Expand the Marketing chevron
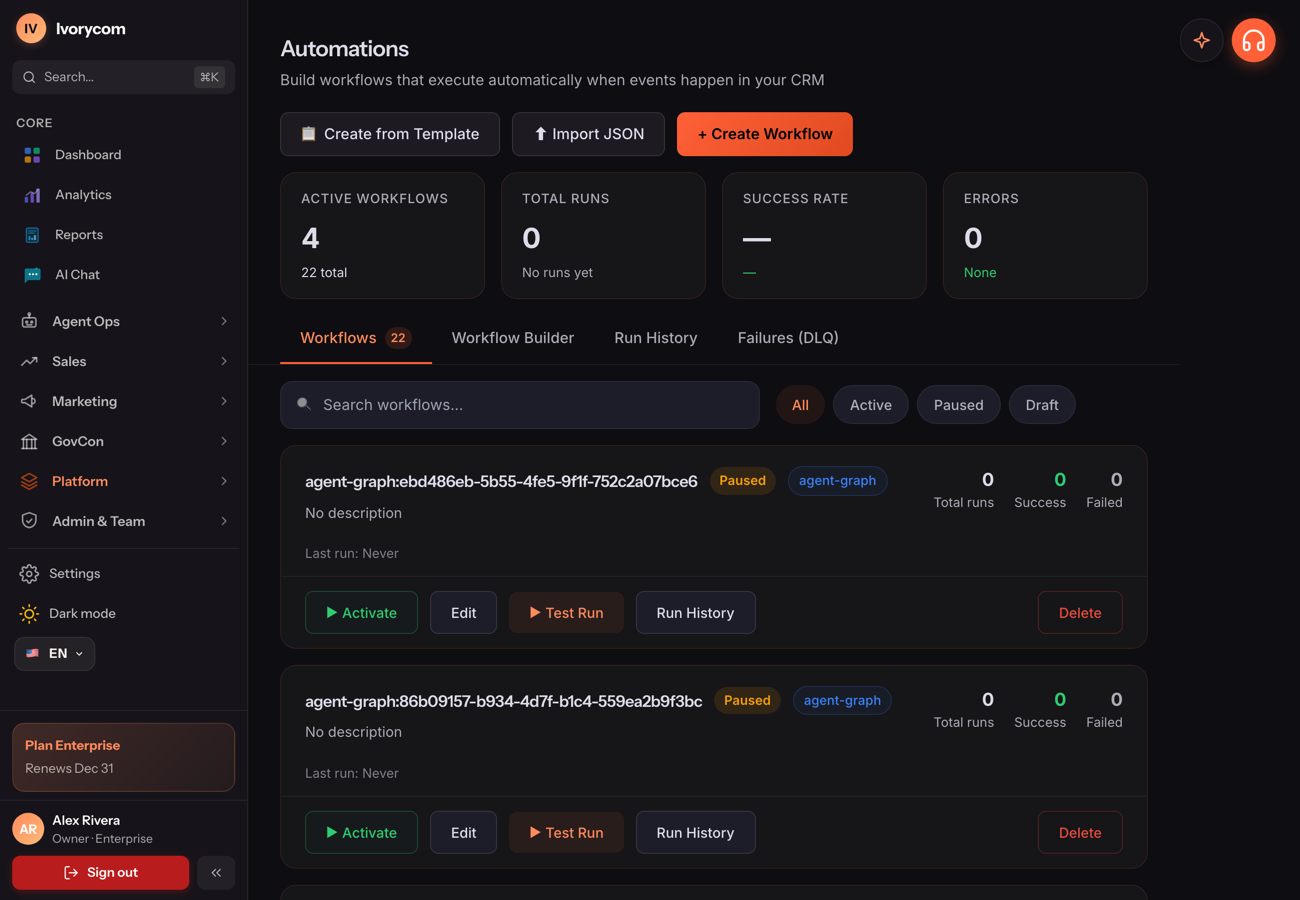 [224, 401]
